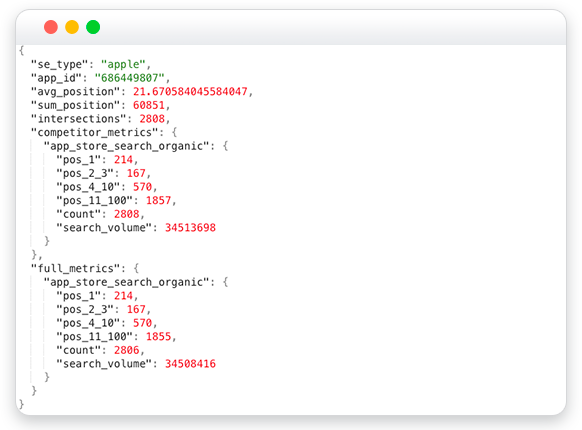Click the "se_type" key
Image resolution: width=582 pixels, height=430 pixels.
tap(59, 65)
